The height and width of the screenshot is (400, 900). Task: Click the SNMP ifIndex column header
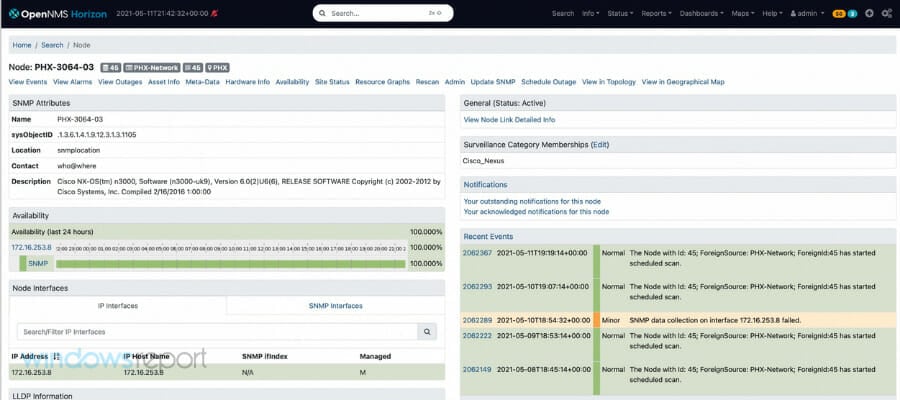pos(265,356)
